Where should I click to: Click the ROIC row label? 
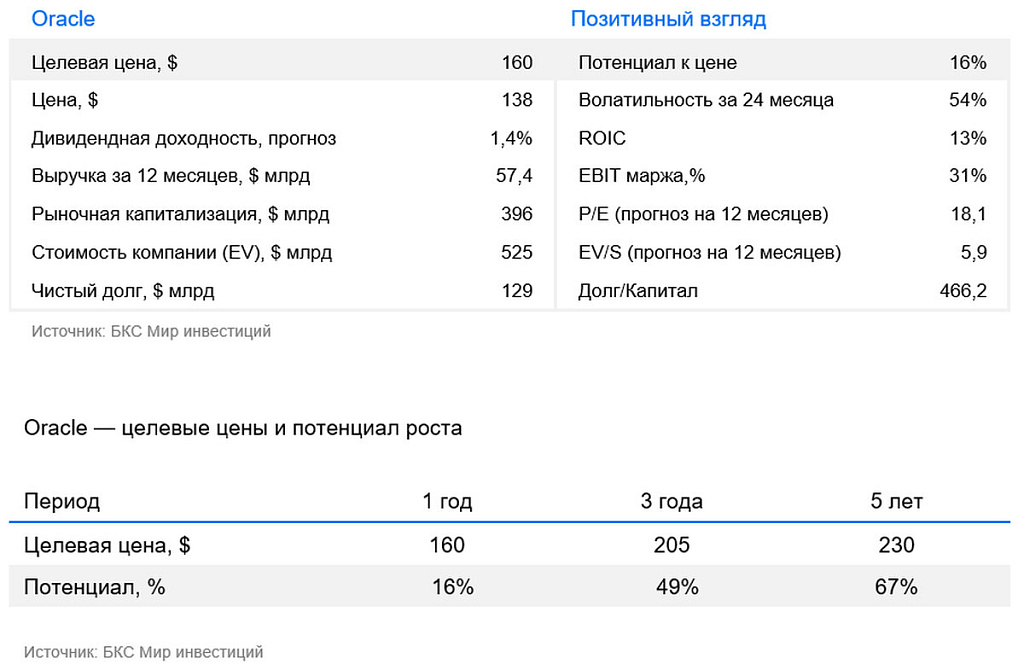tap(602, 138)
